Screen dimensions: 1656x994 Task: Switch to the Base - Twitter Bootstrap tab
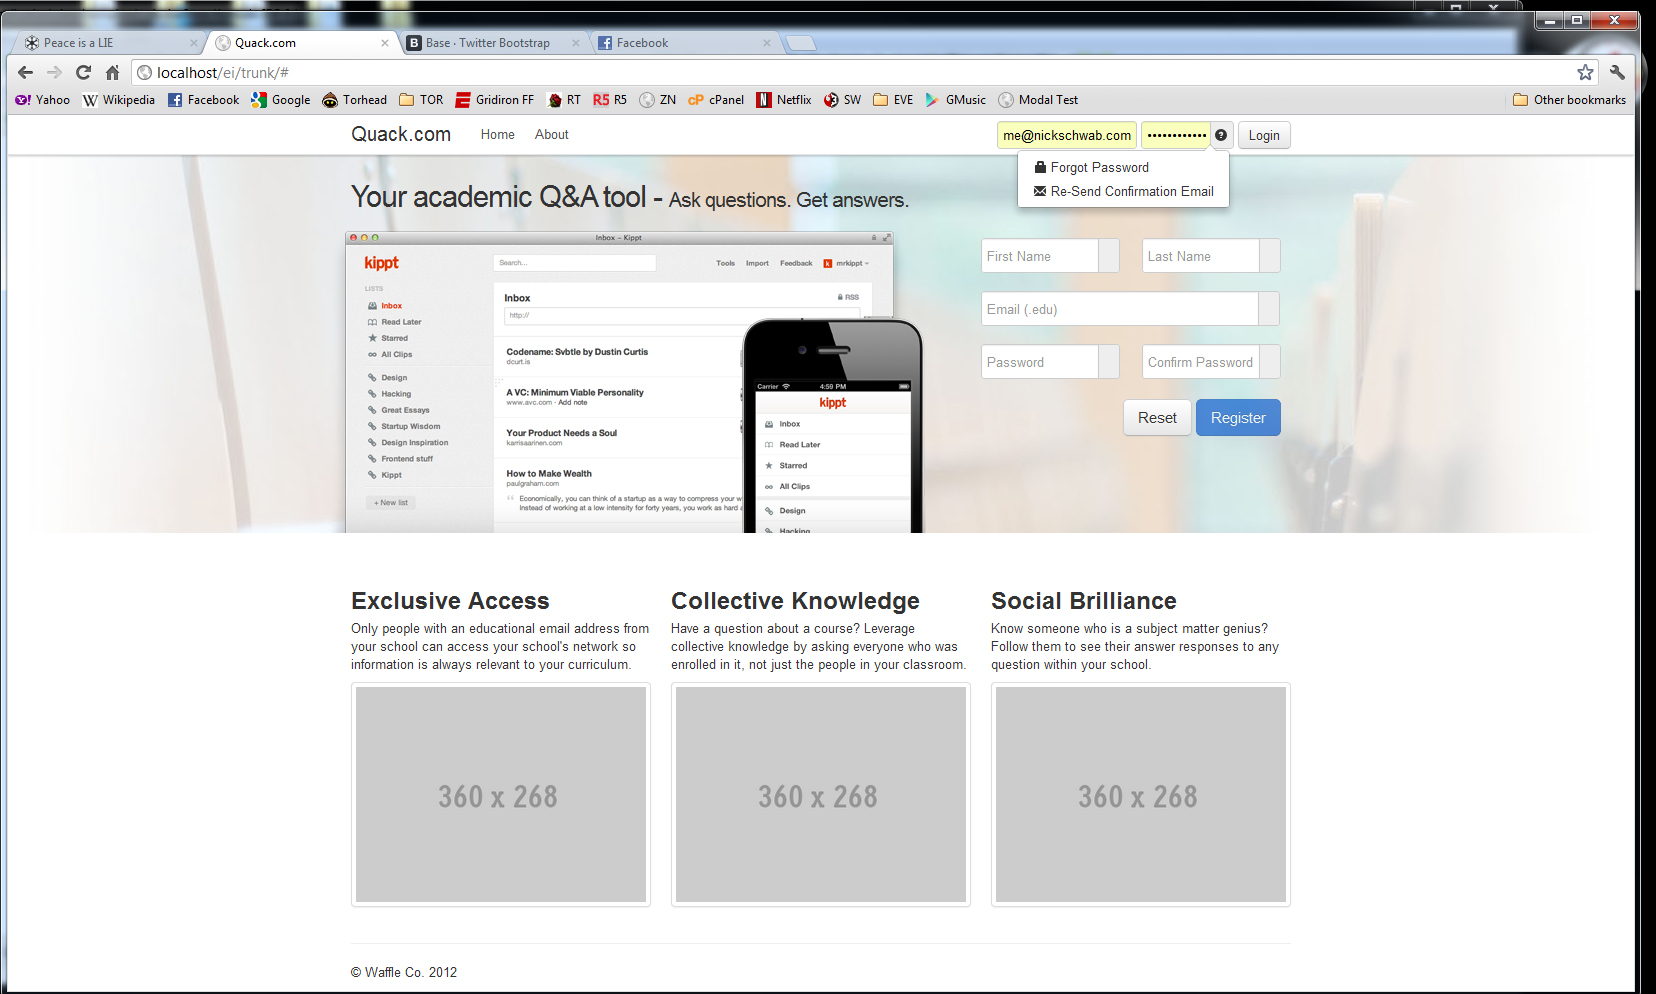click(x=487, y=43)
